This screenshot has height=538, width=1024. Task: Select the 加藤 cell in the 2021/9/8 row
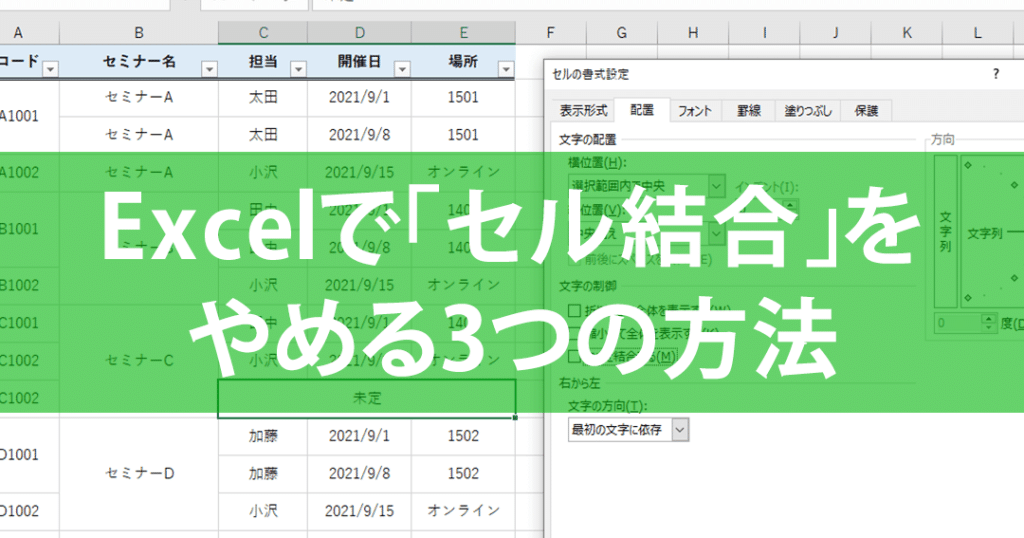tap(263, 473)
